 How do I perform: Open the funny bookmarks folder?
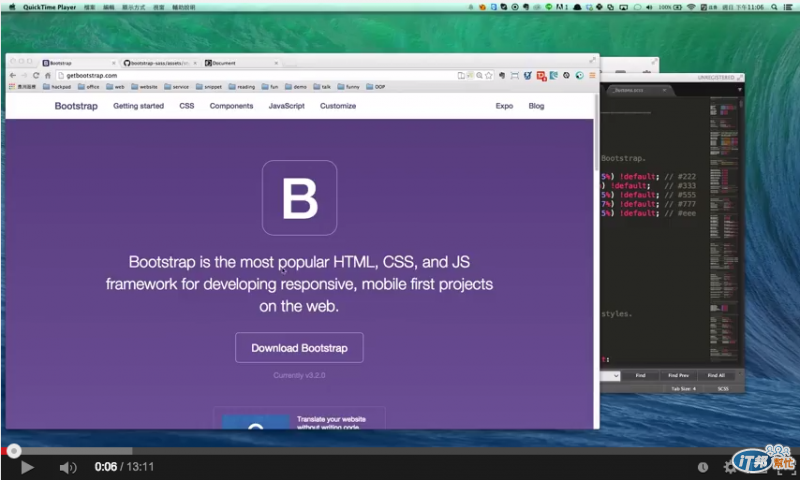349,87
